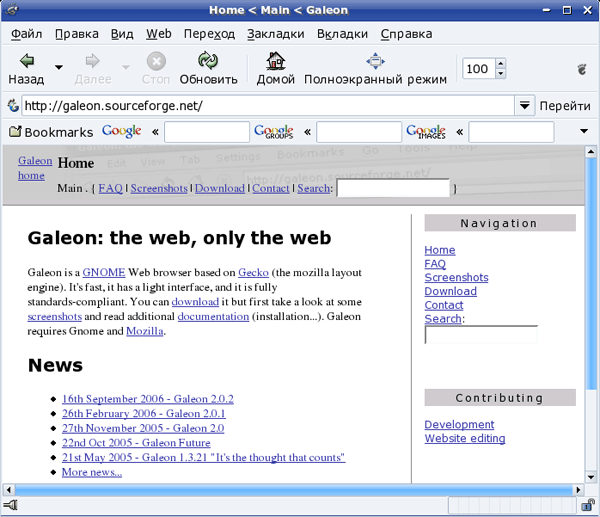Click the Google Images logo
600x517 pixels.
tap(426, 131)
